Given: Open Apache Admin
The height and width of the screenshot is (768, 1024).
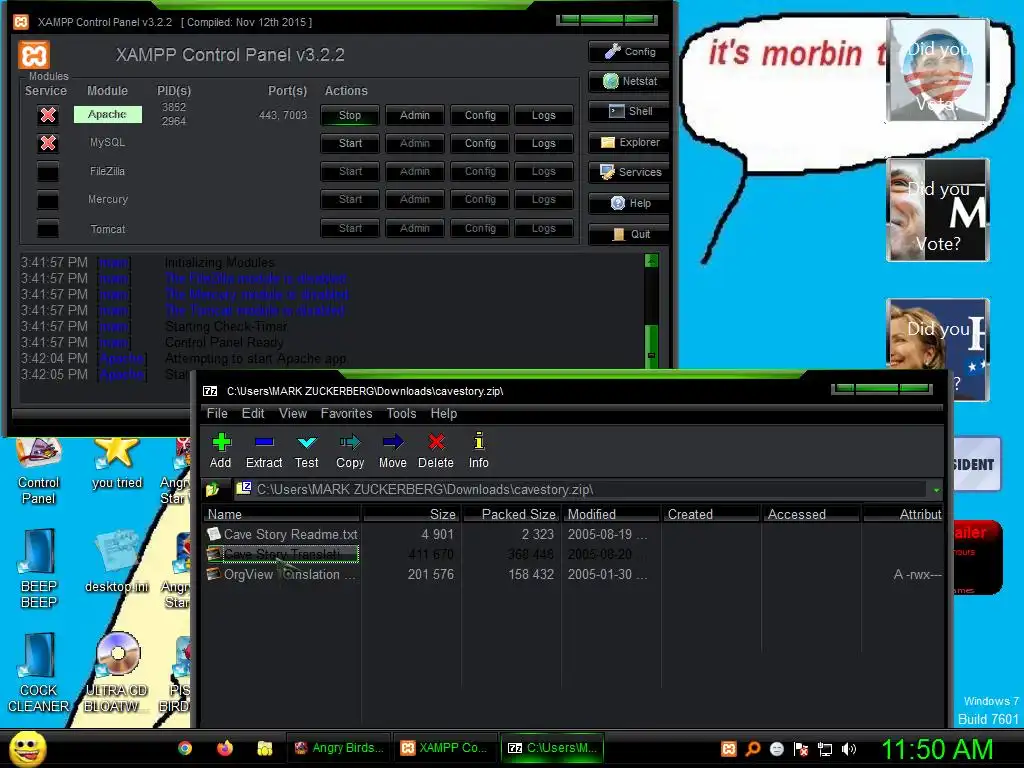Looking at the screenshot, I should [x=415, y=115].
